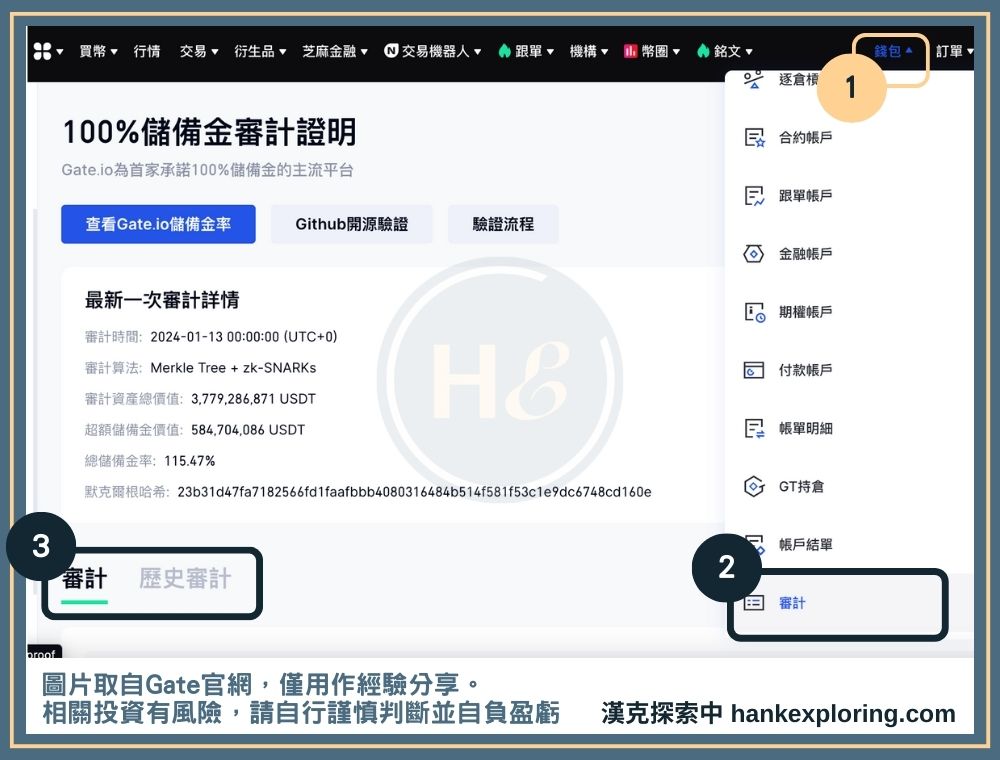The image size is (1000, 760).
Task: Select 帳單明細 in wallet menu
Action: [x=805, y=428]
